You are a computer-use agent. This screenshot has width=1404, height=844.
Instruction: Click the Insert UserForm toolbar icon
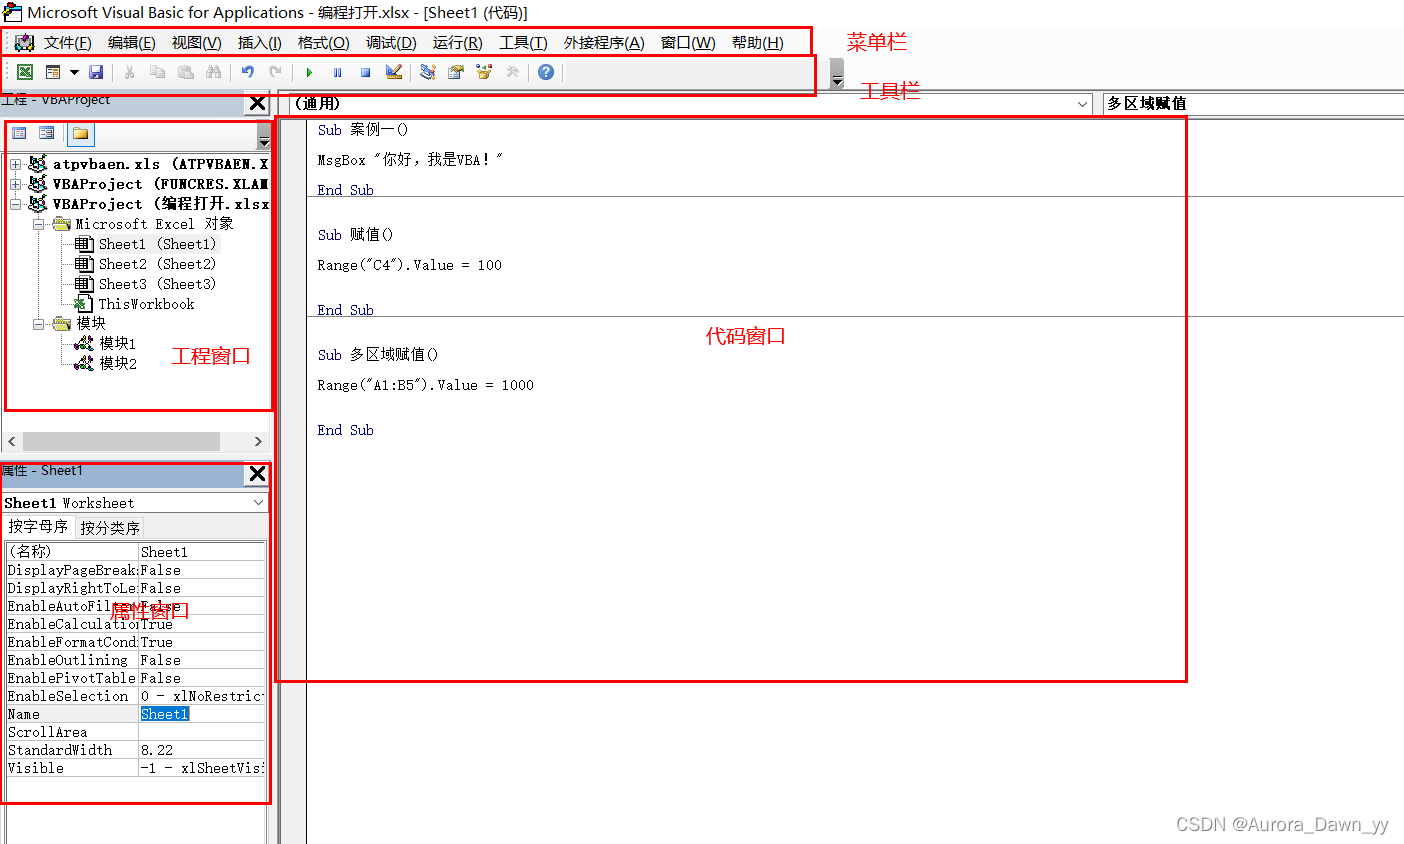(x=53, y=72)
